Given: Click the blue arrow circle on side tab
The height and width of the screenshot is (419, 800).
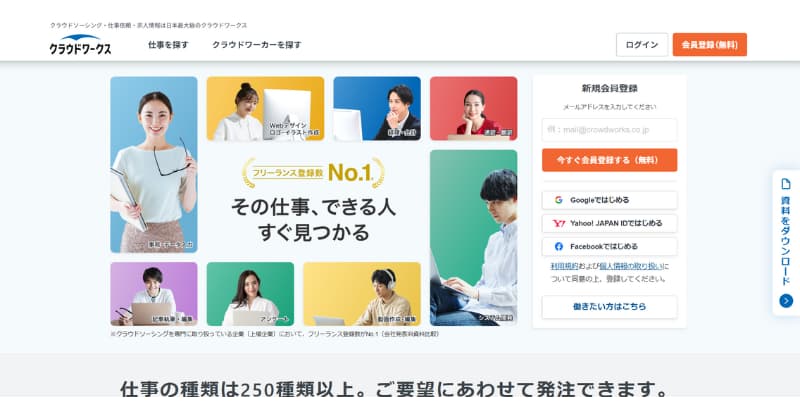Looking at the screenshot, I should click(786, 301).
